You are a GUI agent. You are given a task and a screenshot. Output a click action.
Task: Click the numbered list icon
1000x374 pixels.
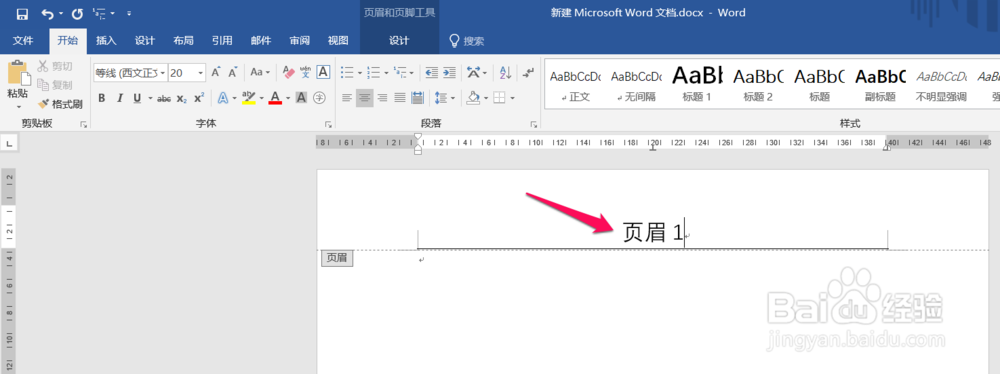click(x=374, y=73)
